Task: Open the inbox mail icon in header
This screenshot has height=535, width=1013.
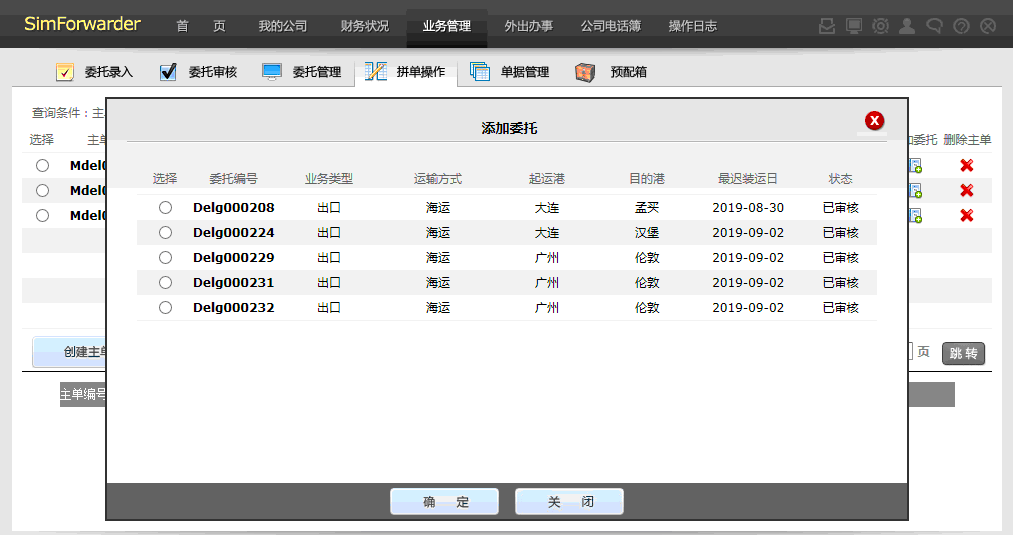Action: [x=827, y=26]
